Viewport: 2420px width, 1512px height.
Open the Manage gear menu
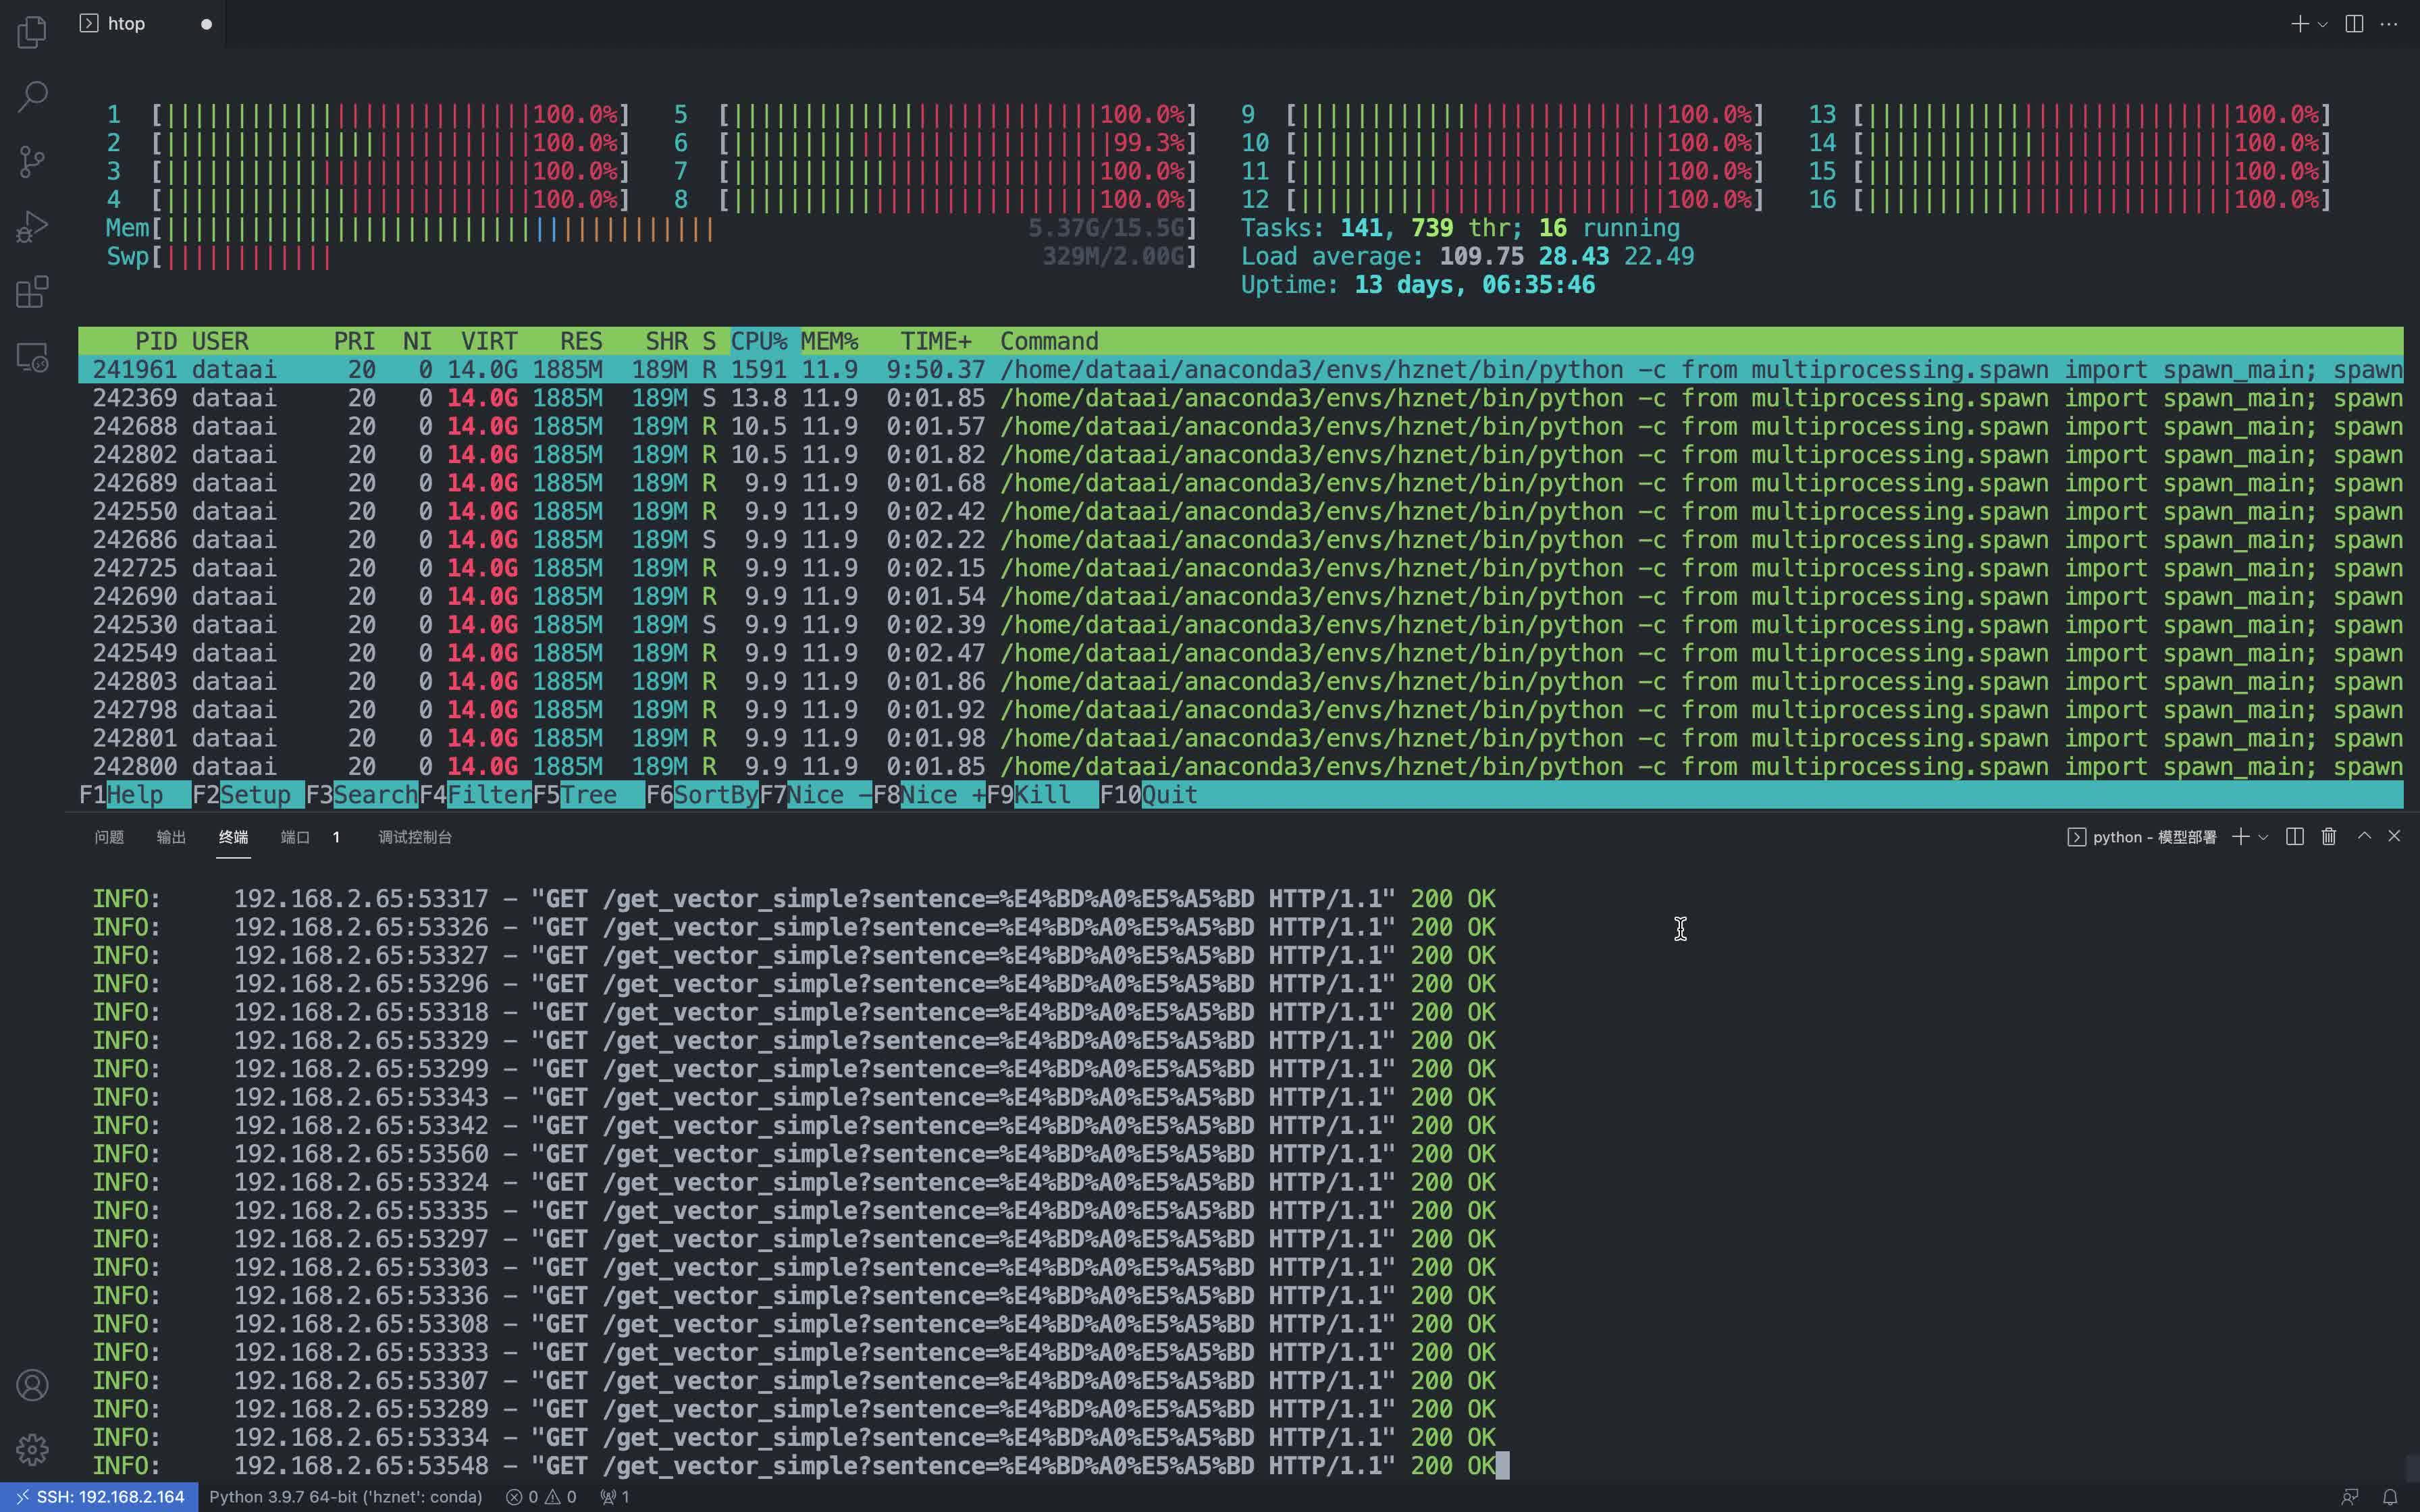tap(32, 1449)
